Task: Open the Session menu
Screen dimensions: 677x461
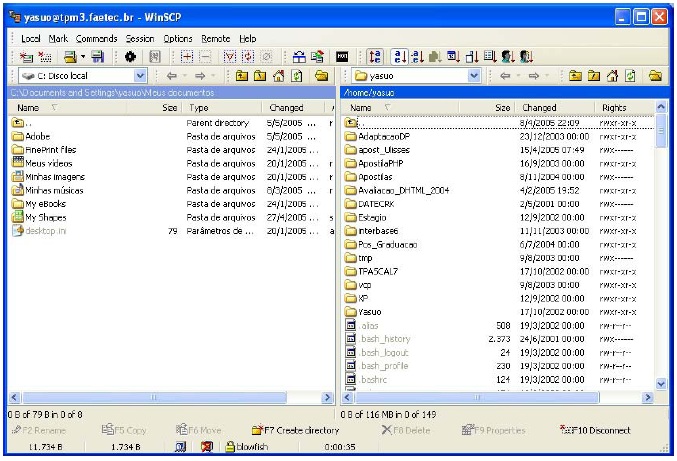Action: (x=140, y=39)
